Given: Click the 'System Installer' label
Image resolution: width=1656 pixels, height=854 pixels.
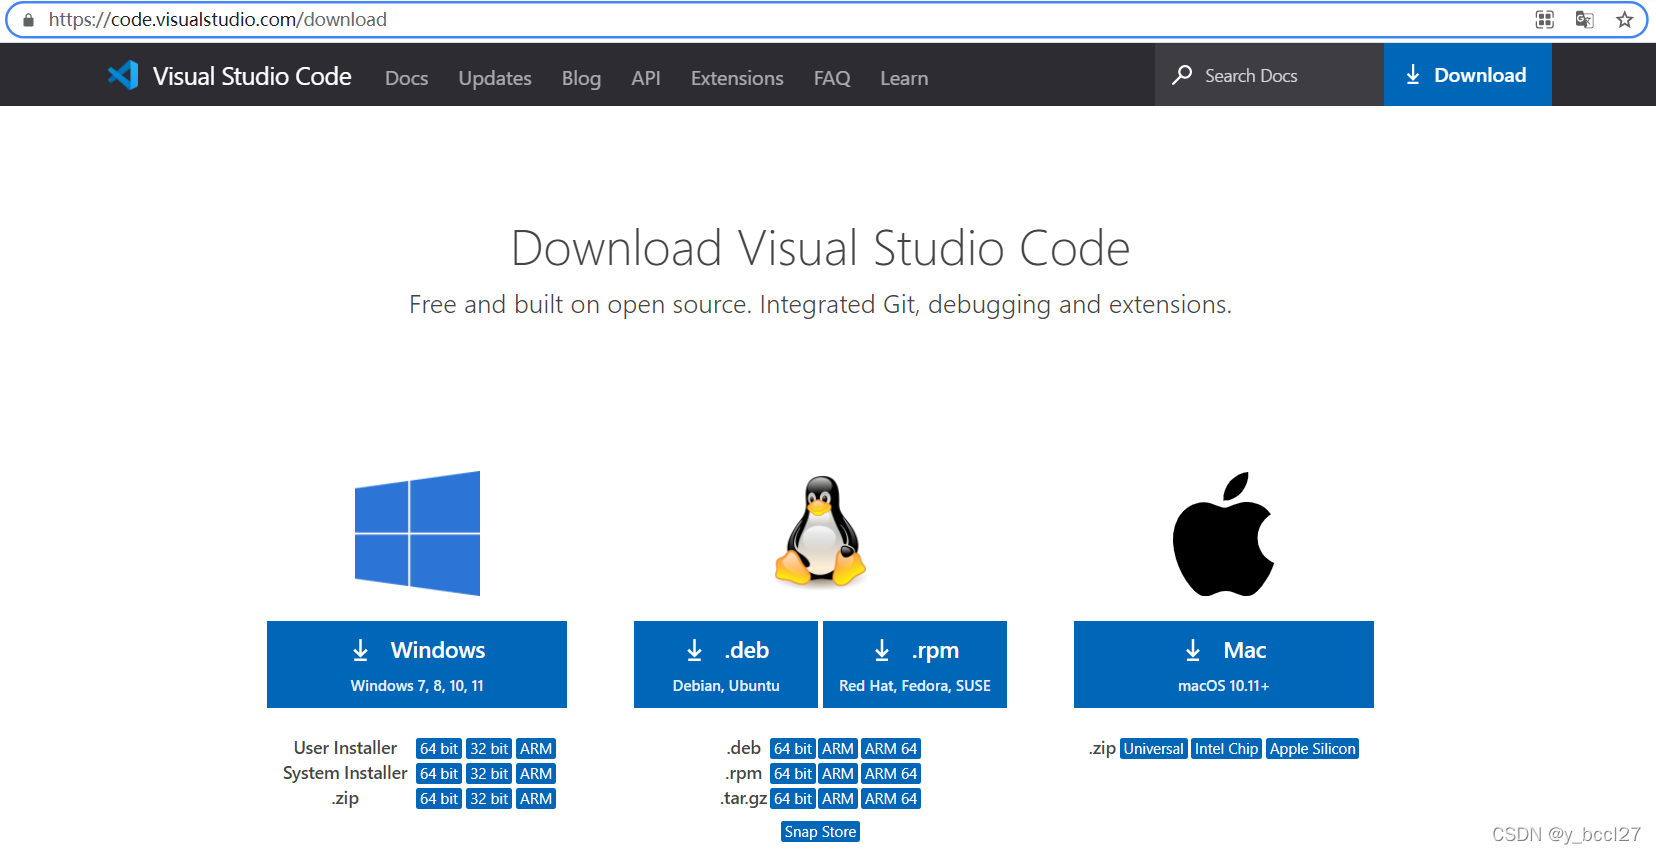Looking at the screenshot, I should (x=345, y=773).
